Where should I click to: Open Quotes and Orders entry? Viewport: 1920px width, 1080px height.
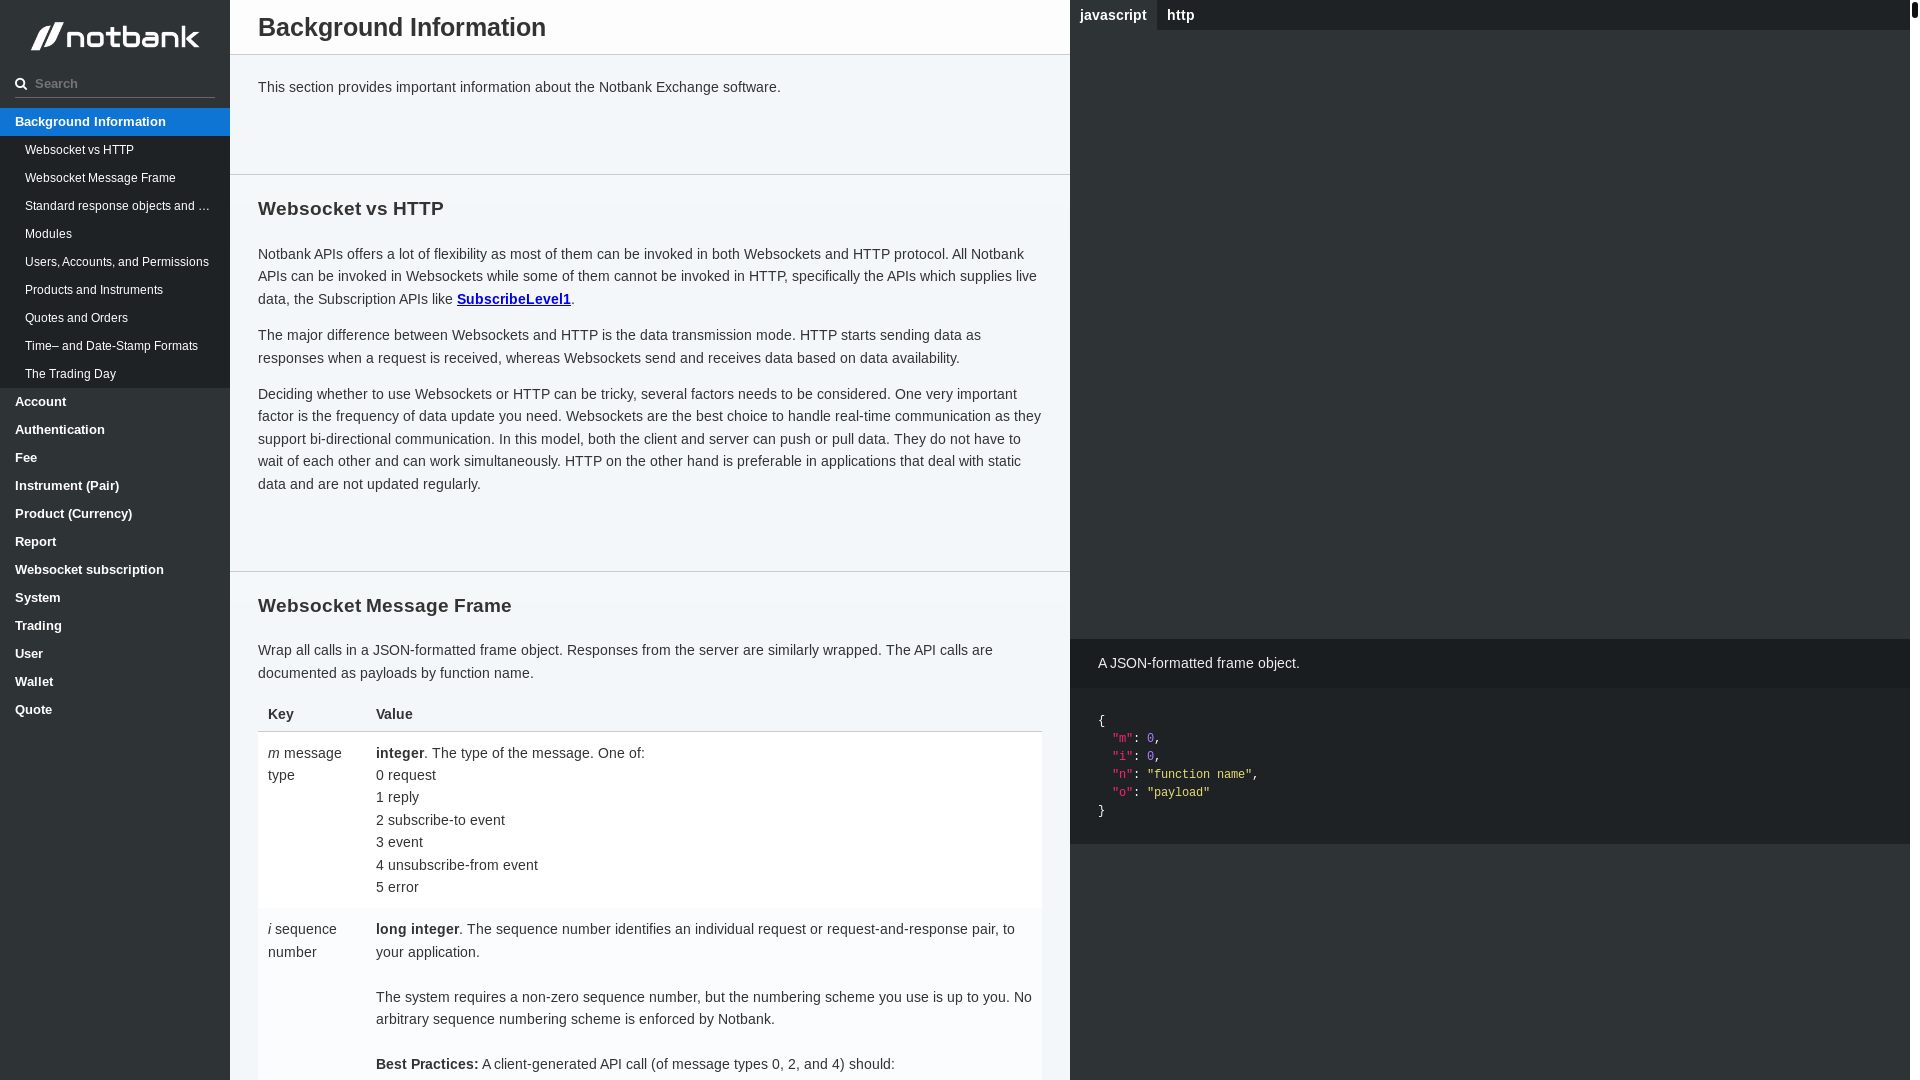pos(115,318)
